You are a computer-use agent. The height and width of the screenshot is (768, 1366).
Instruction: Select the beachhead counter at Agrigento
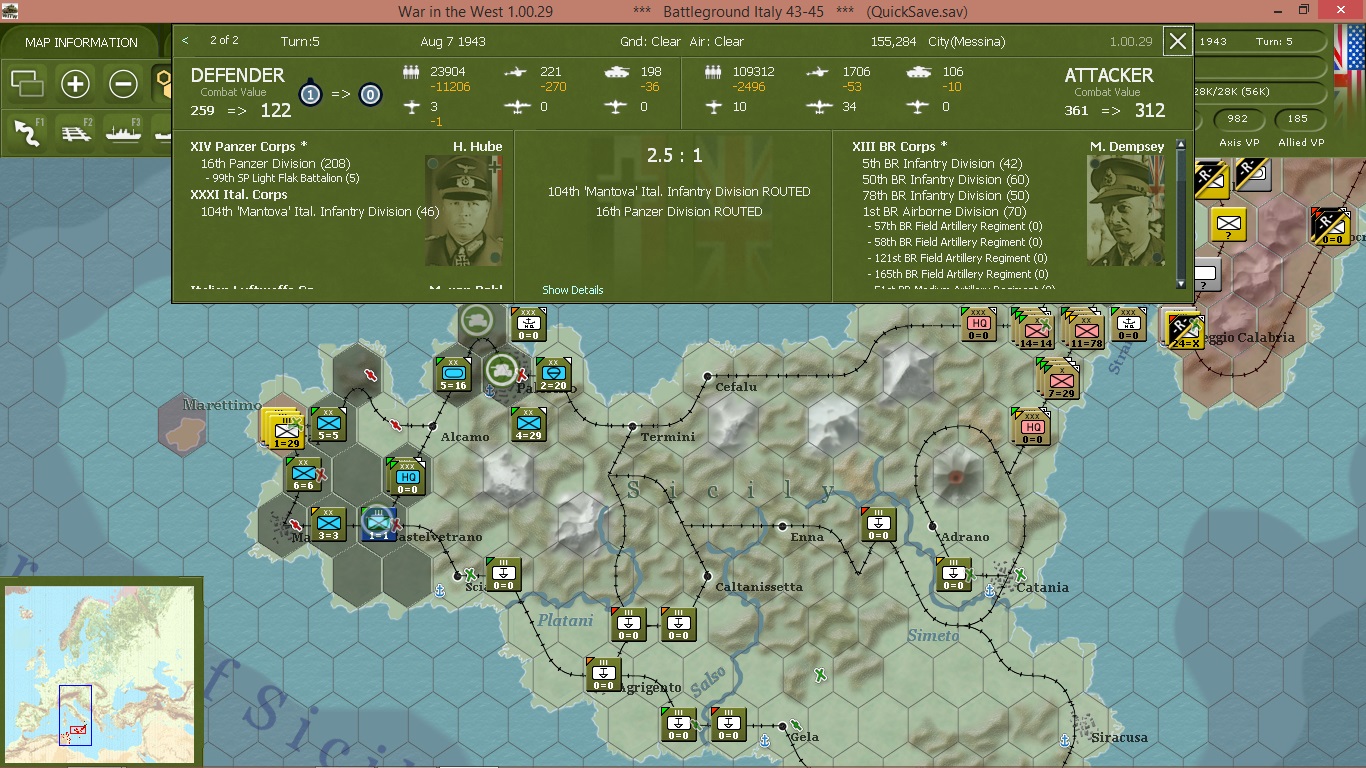[603, 674]
